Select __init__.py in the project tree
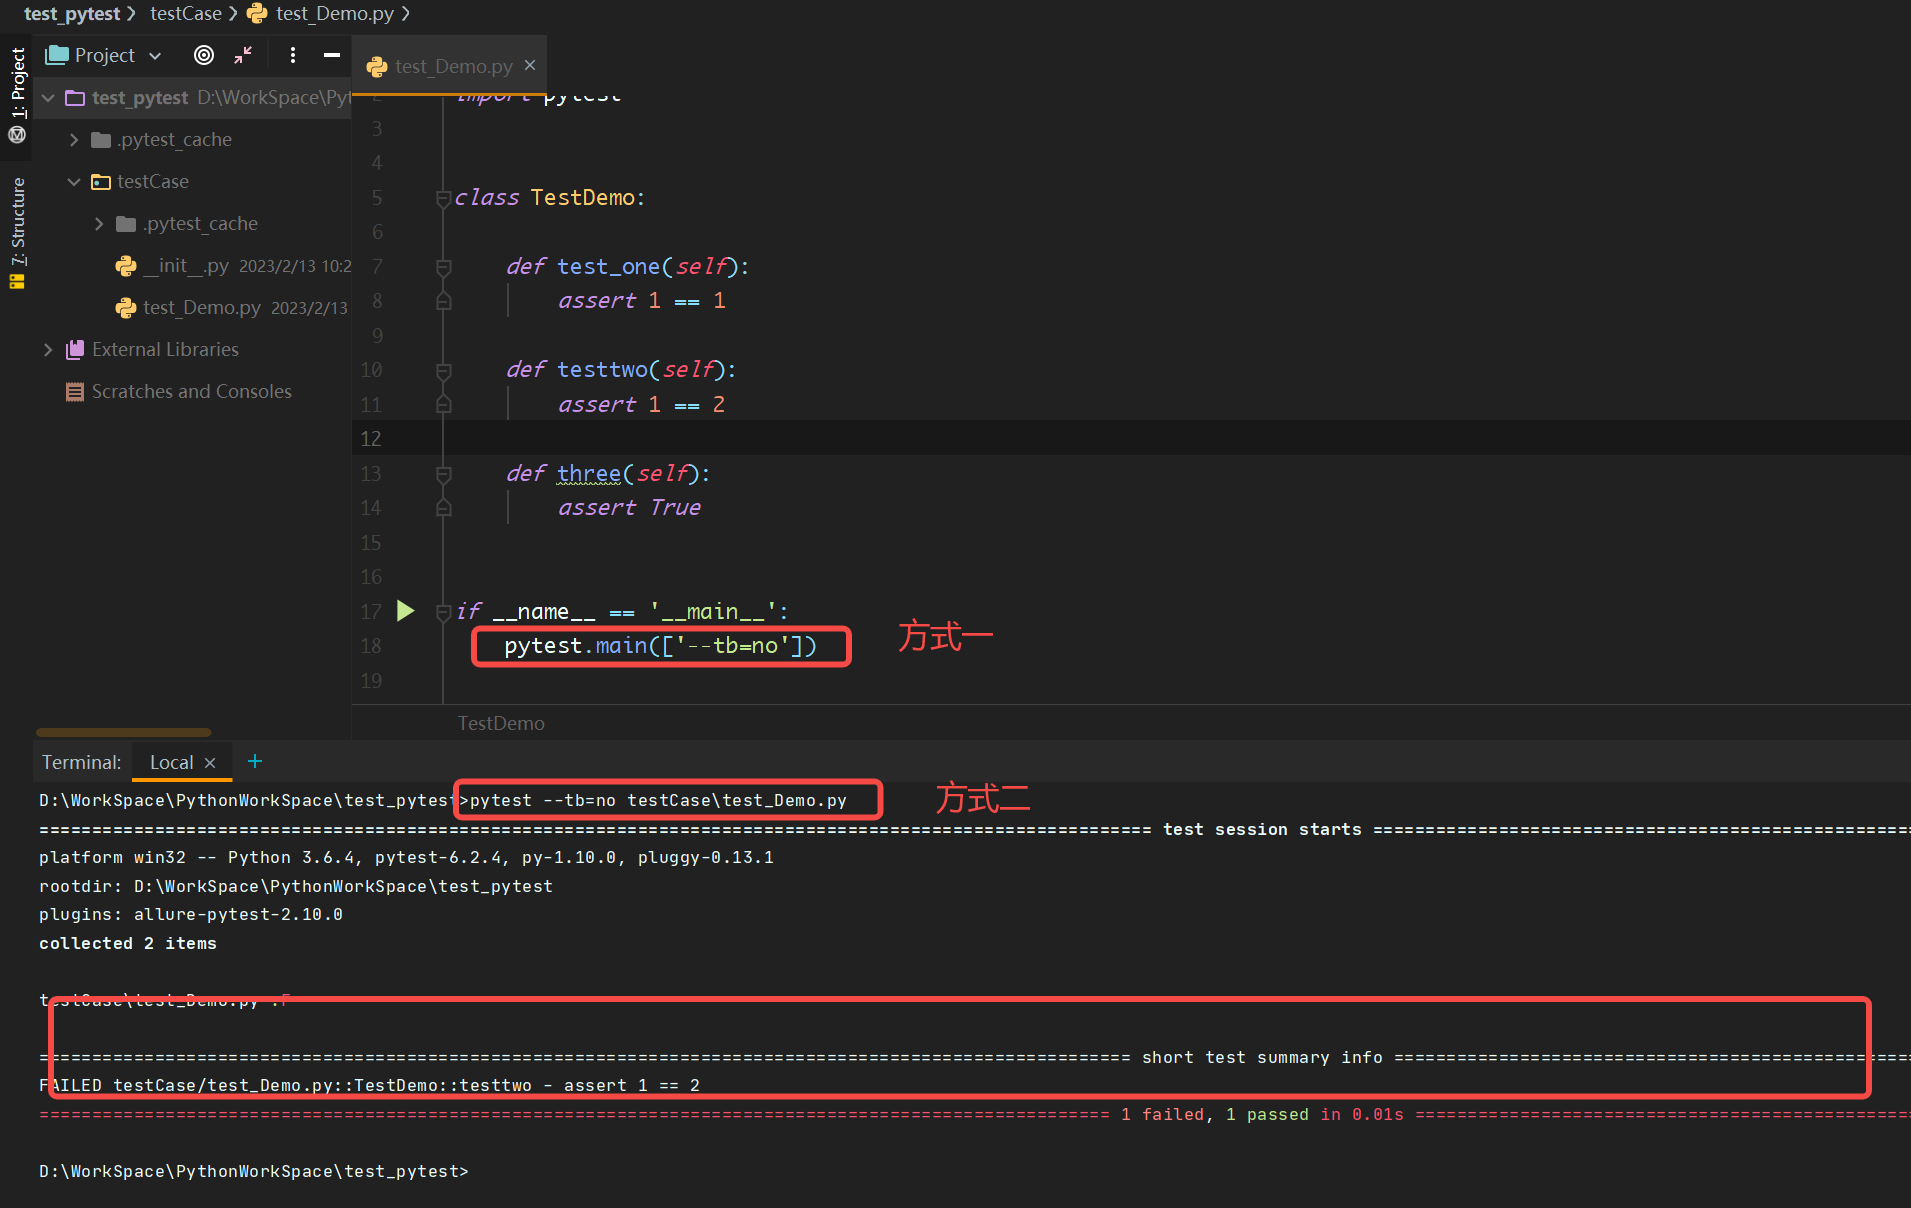Image resolution: width=1911 pixels, height=1208 pixels. (x=186, y=265)
